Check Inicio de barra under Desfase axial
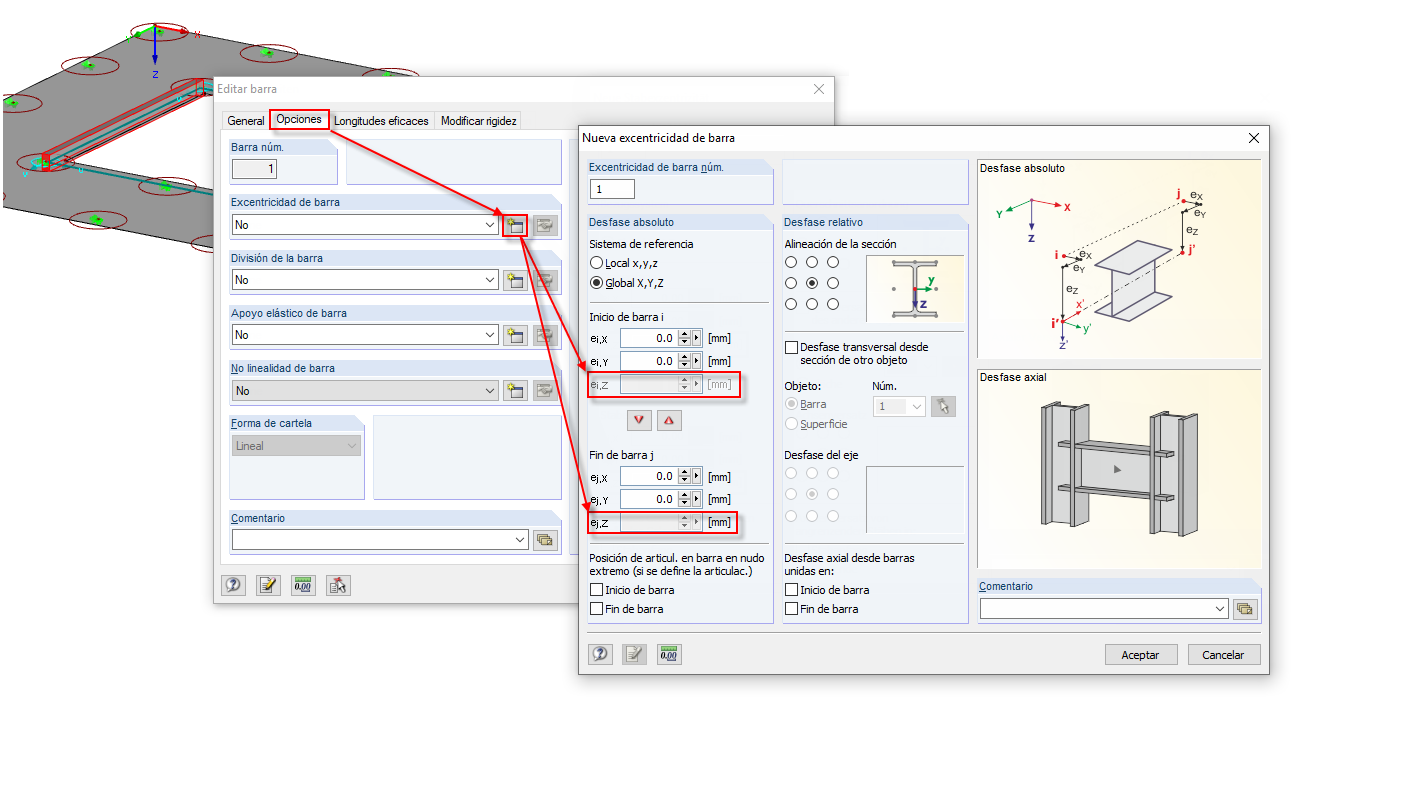The height and width of the screenshot is (793, 1412). 792,590
